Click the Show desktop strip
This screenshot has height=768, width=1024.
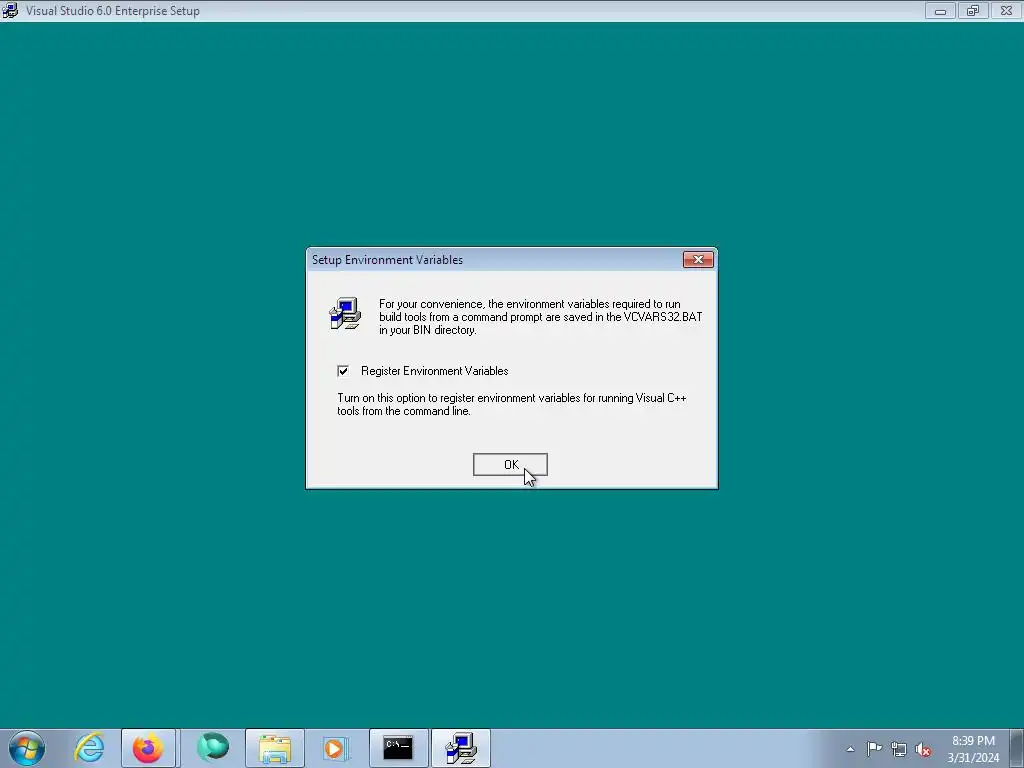coord(1017,748)
